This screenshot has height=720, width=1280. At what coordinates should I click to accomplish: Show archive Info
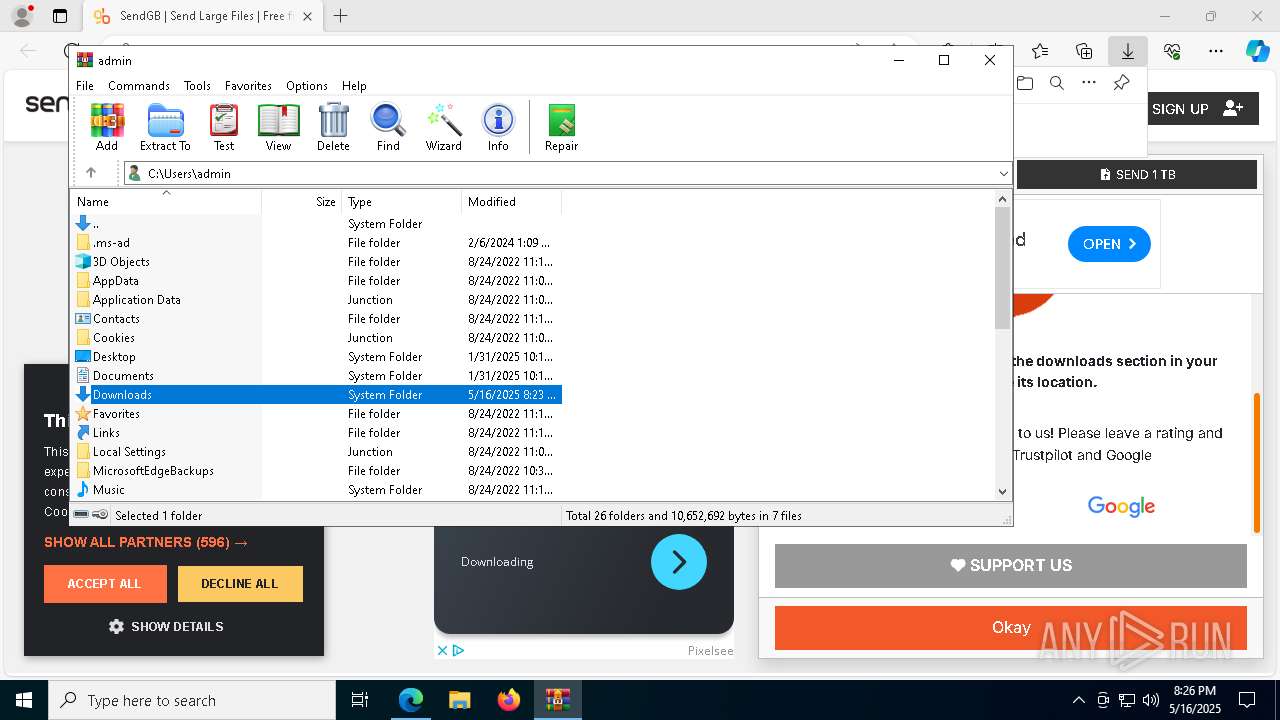point(498,127)
